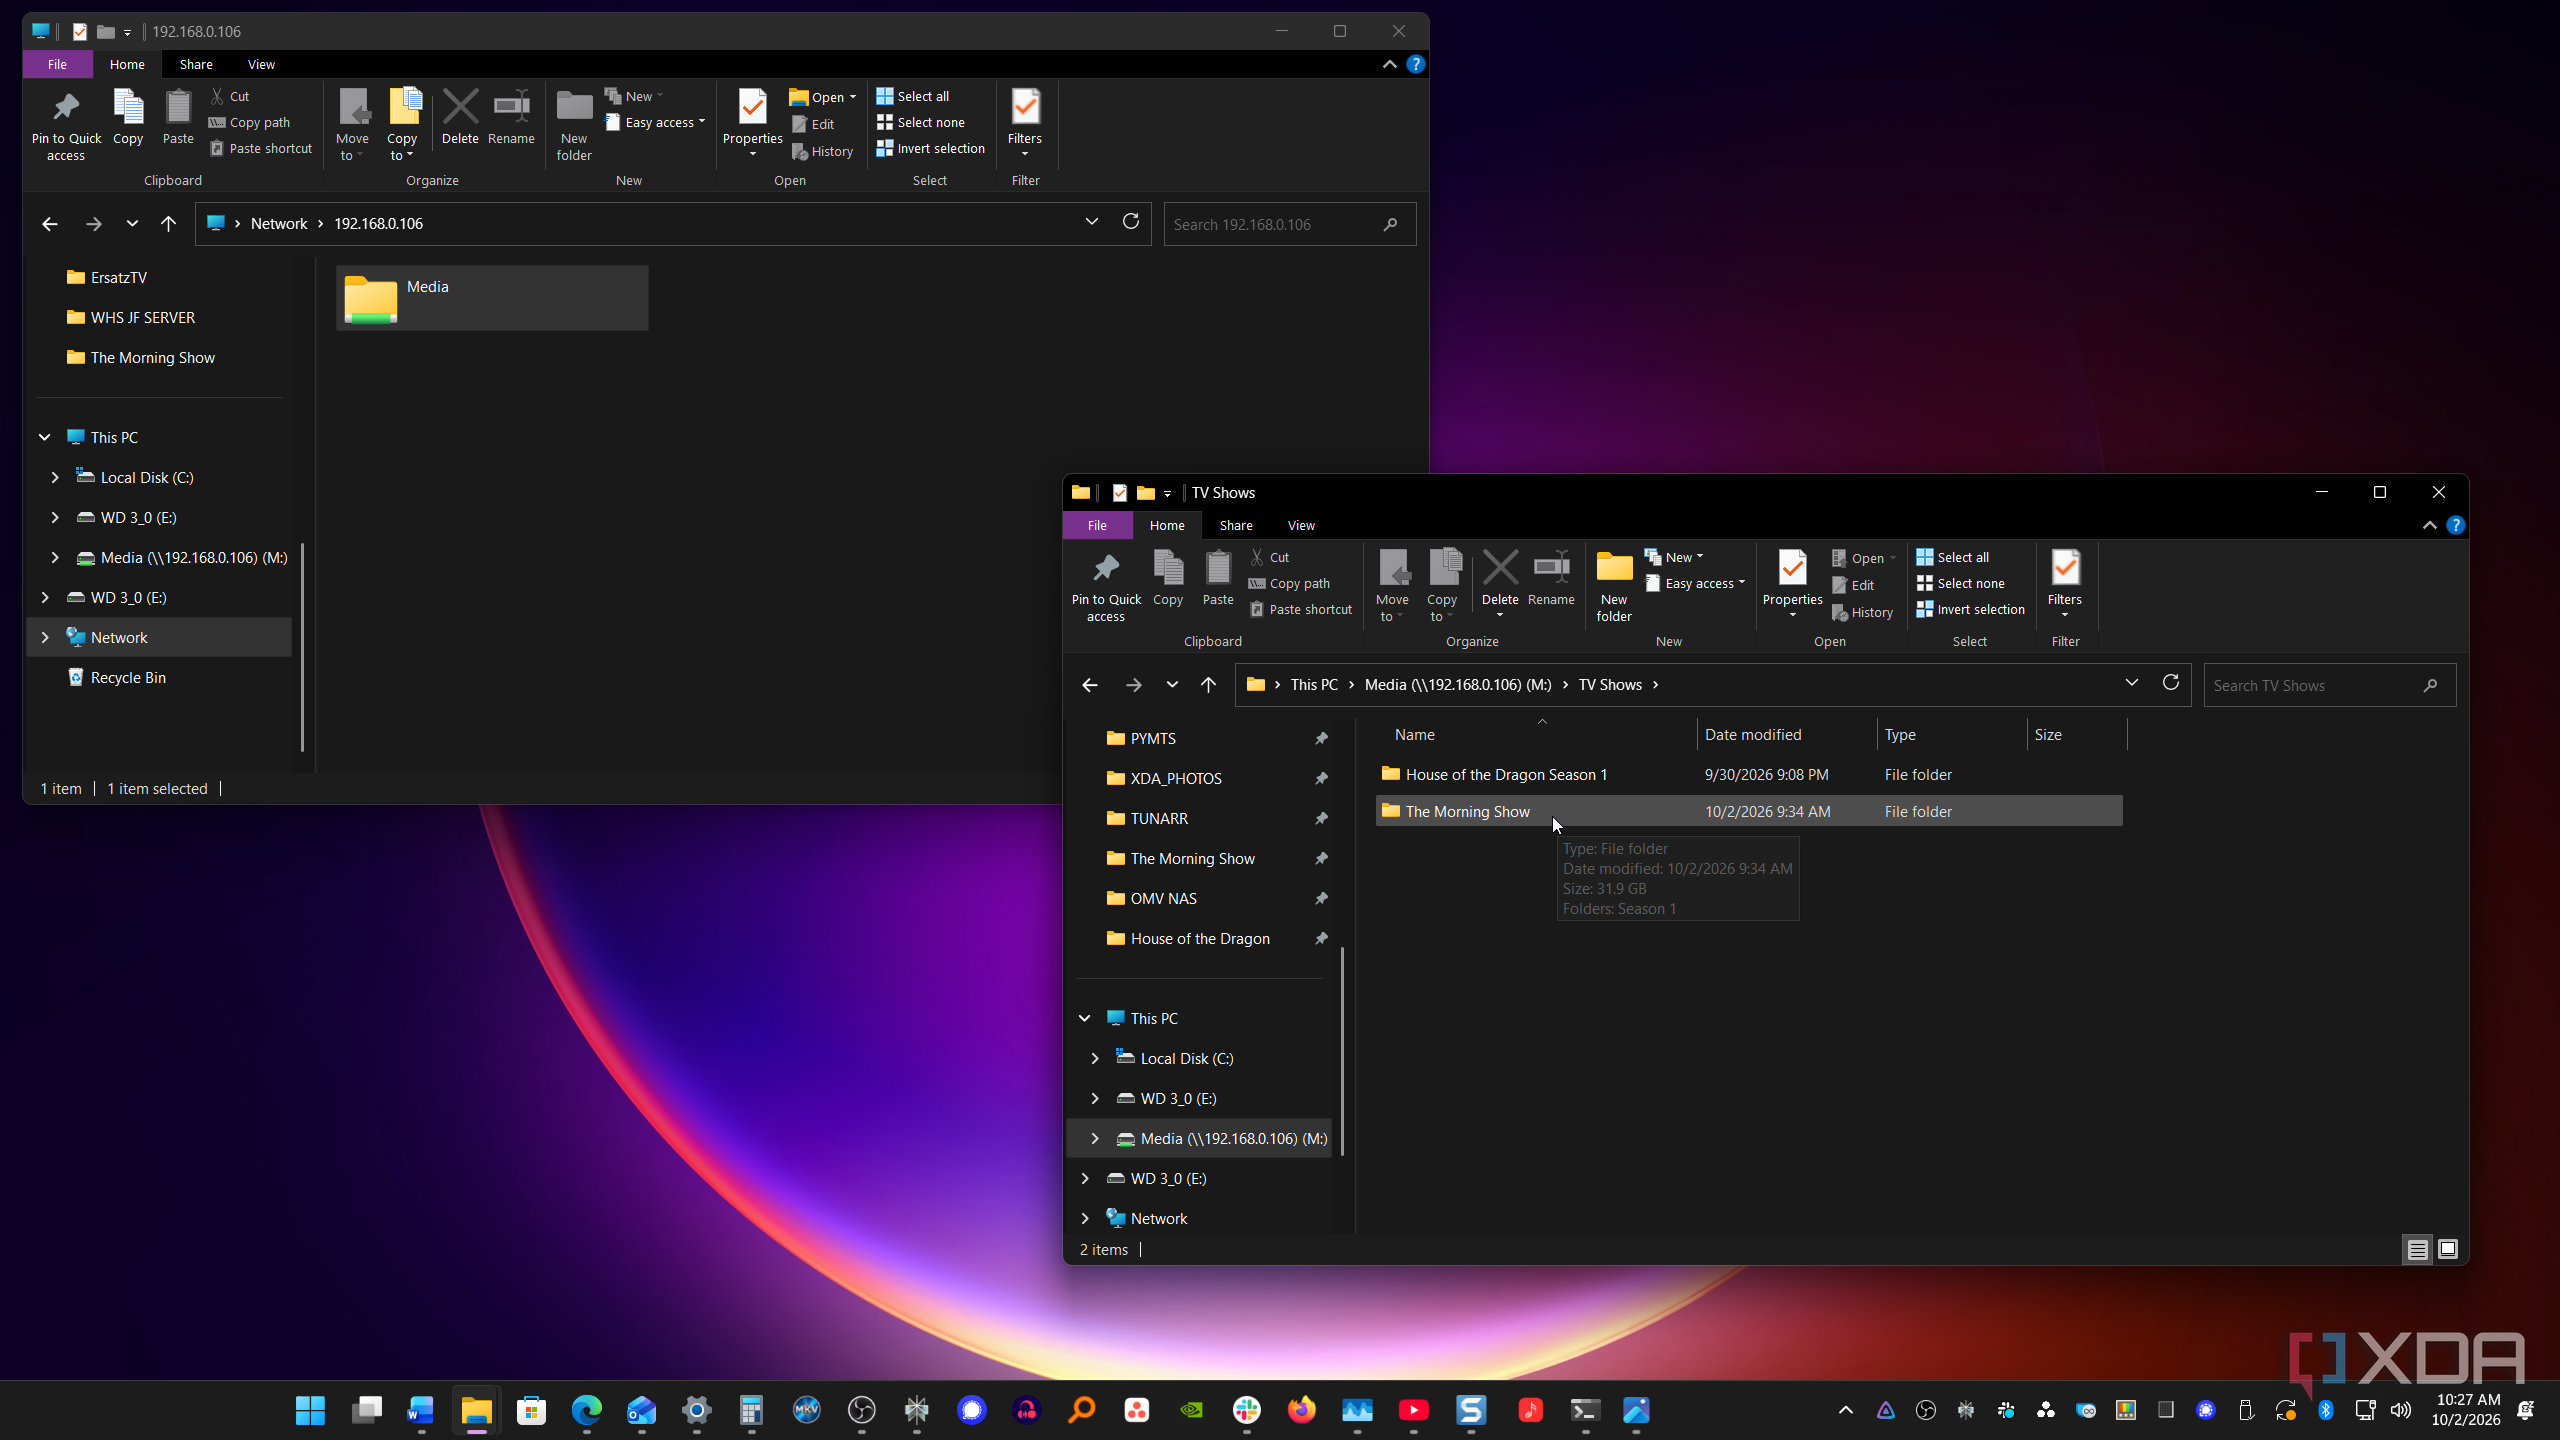Viewport: 2560px width, 1440px height.
Task: Open Microsoft Edge from taskbar
Action: (x=586, y=1410)
